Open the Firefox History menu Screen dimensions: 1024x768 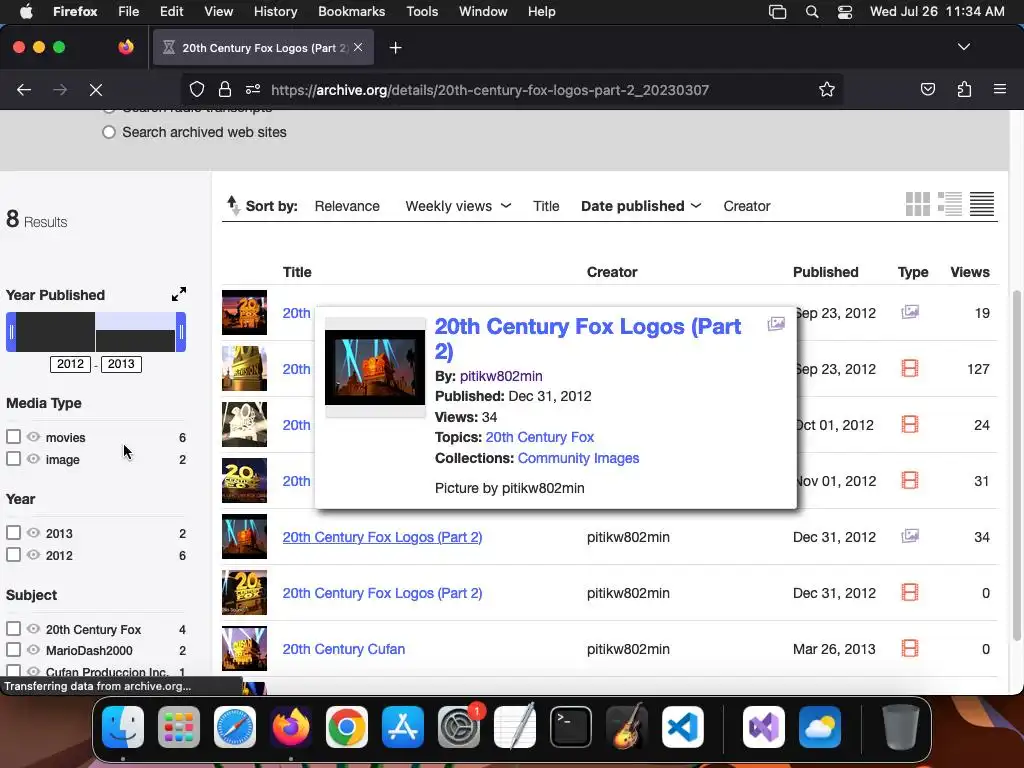pyautogui.click(x=275, y=12)
